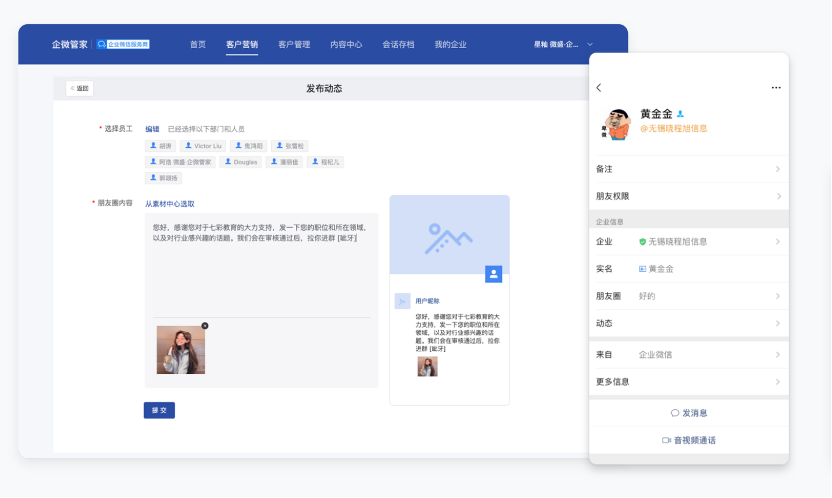
Task: Click the back arrow in the contact panel
Action: coord(599,88)
